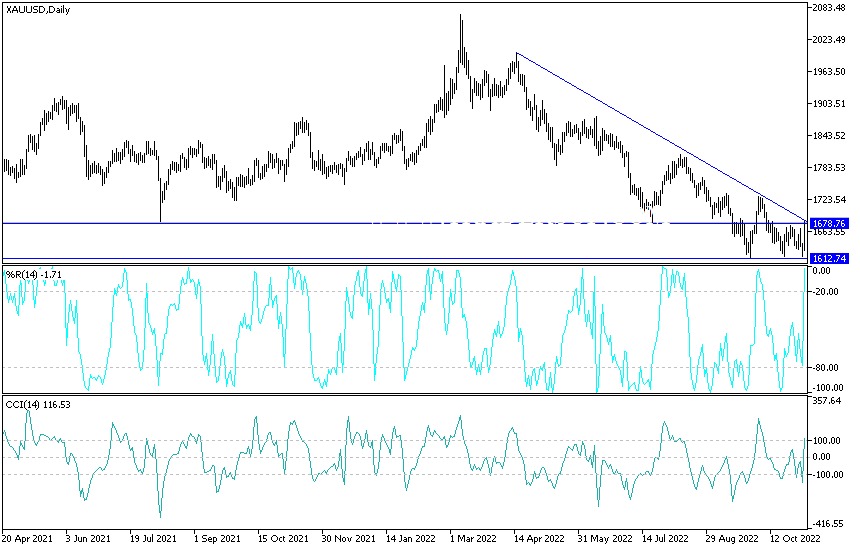Click the 1 Mar 2022 date label
Image resolution: width=860 pixels, height=550 pixels.
coord(473,538)
